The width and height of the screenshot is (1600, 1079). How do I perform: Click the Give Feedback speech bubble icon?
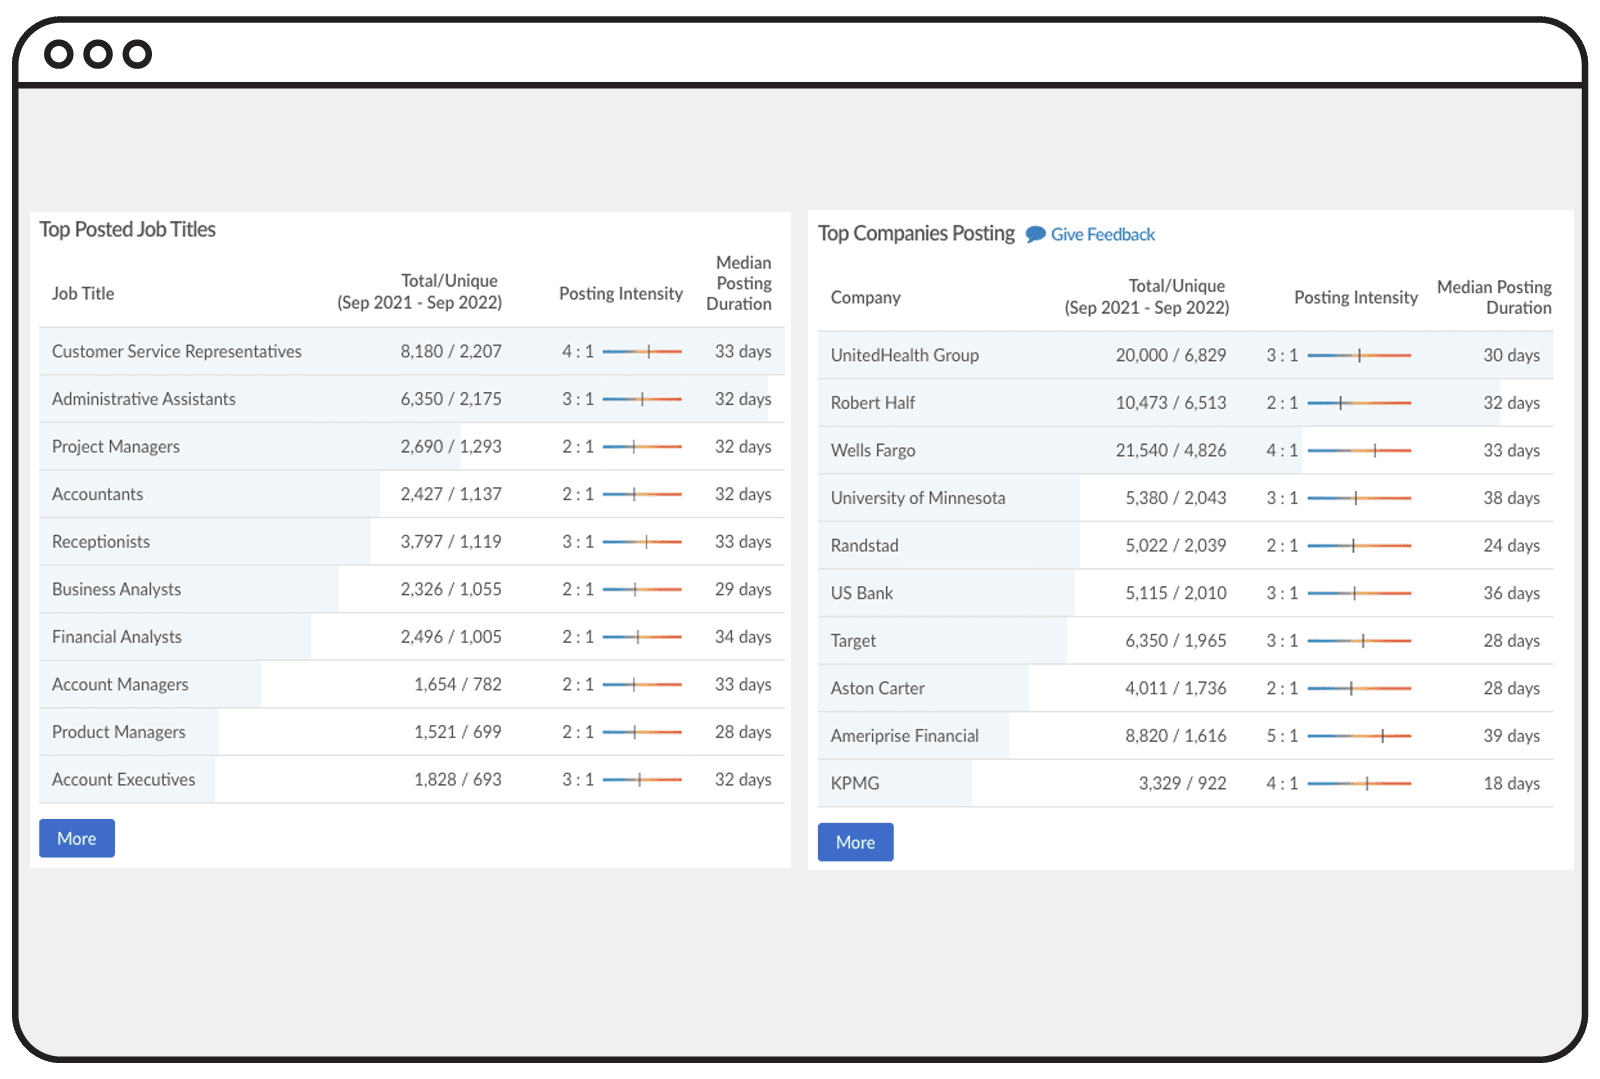coord(1036,234)
